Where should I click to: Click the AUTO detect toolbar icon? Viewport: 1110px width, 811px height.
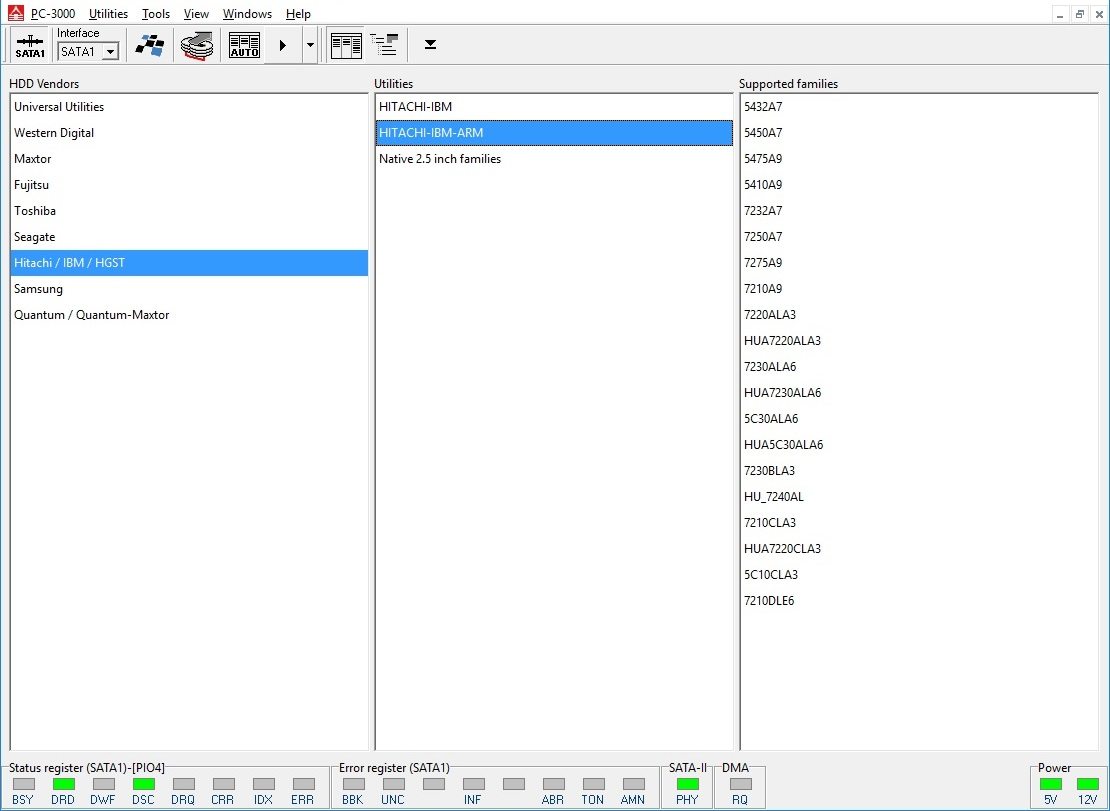(244, 45)
